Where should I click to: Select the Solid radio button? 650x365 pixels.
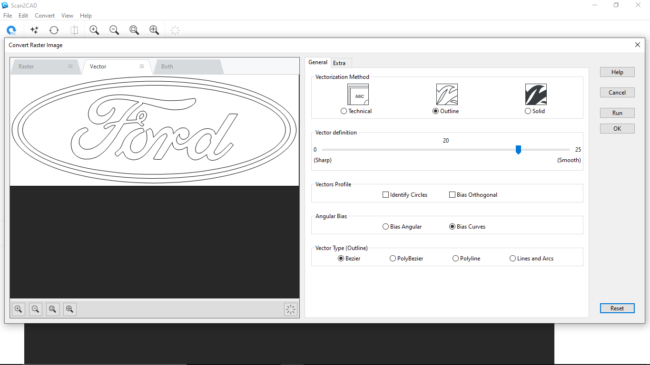(528, 111)
